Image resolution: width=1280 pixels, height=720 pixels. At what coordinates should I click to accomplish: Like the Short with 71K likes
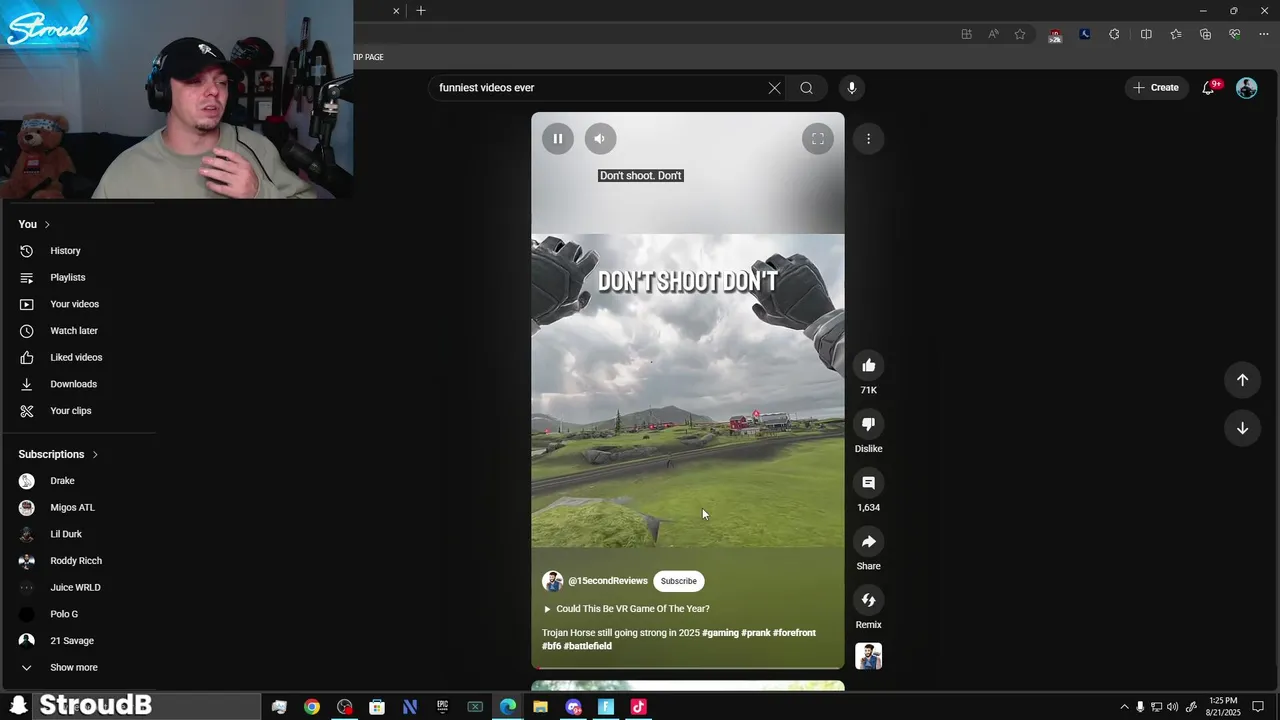(869, 366)
